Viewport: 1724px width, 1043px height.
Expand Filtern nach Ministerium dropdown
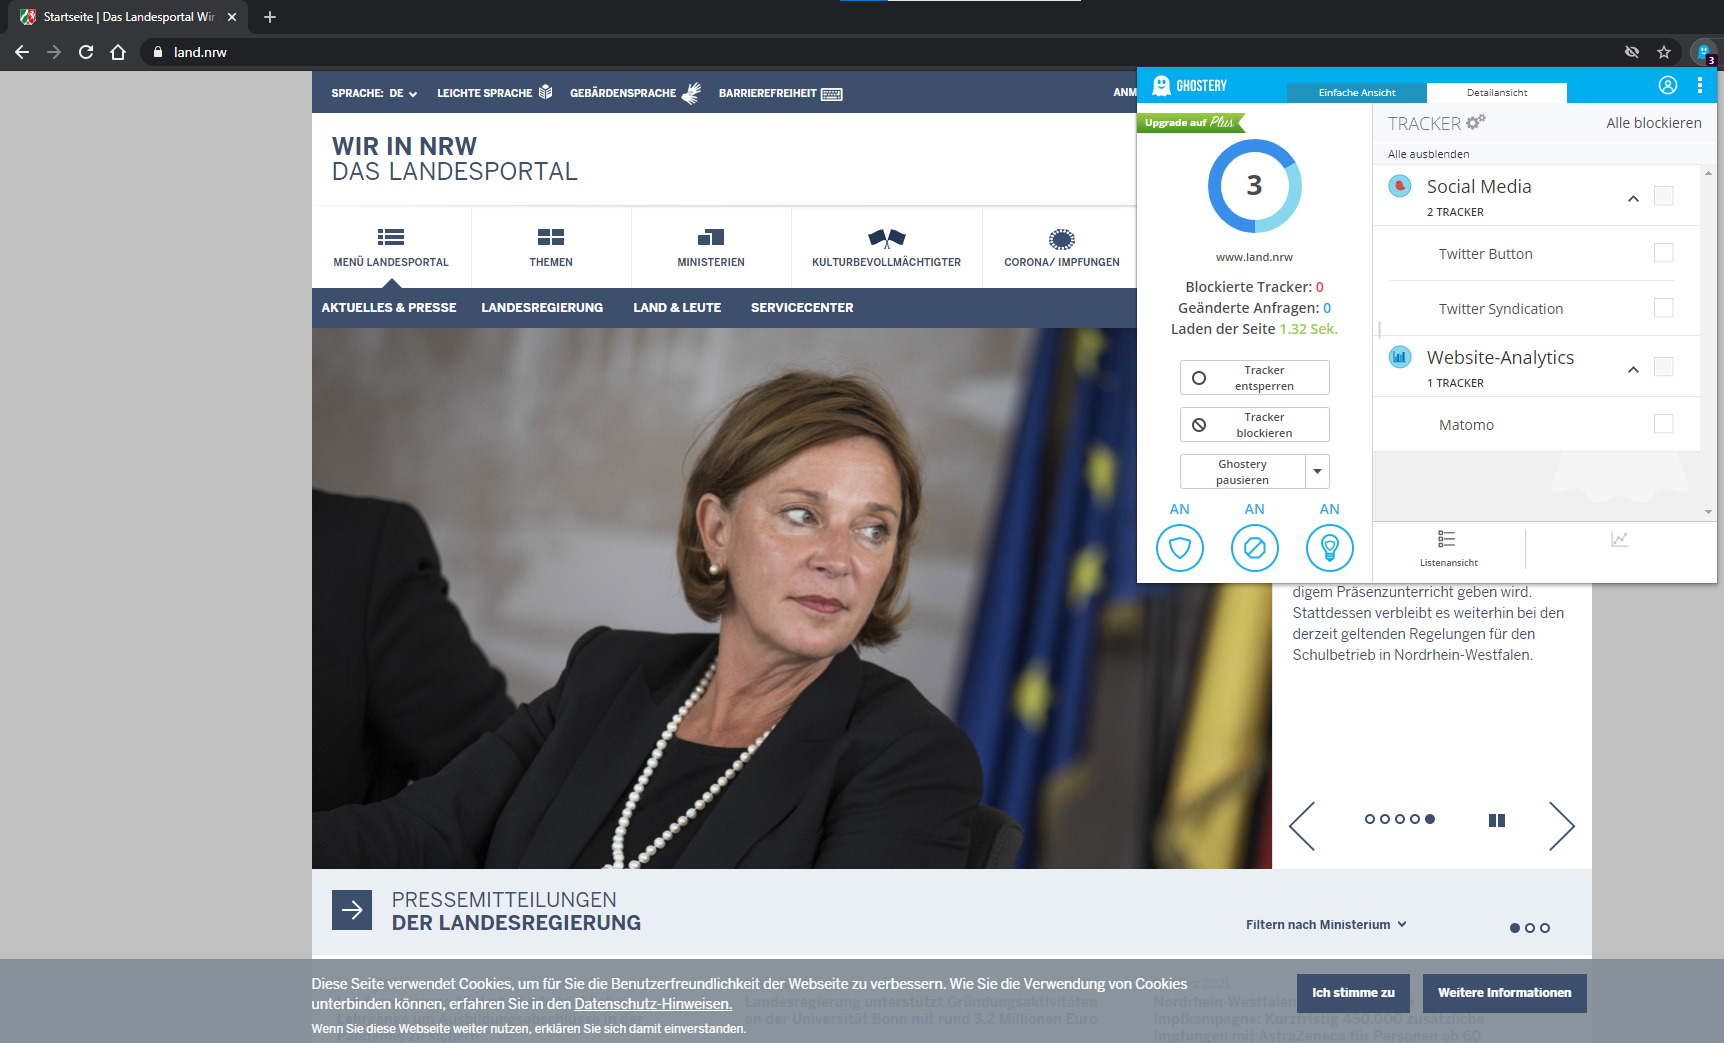pos(1325,925)
